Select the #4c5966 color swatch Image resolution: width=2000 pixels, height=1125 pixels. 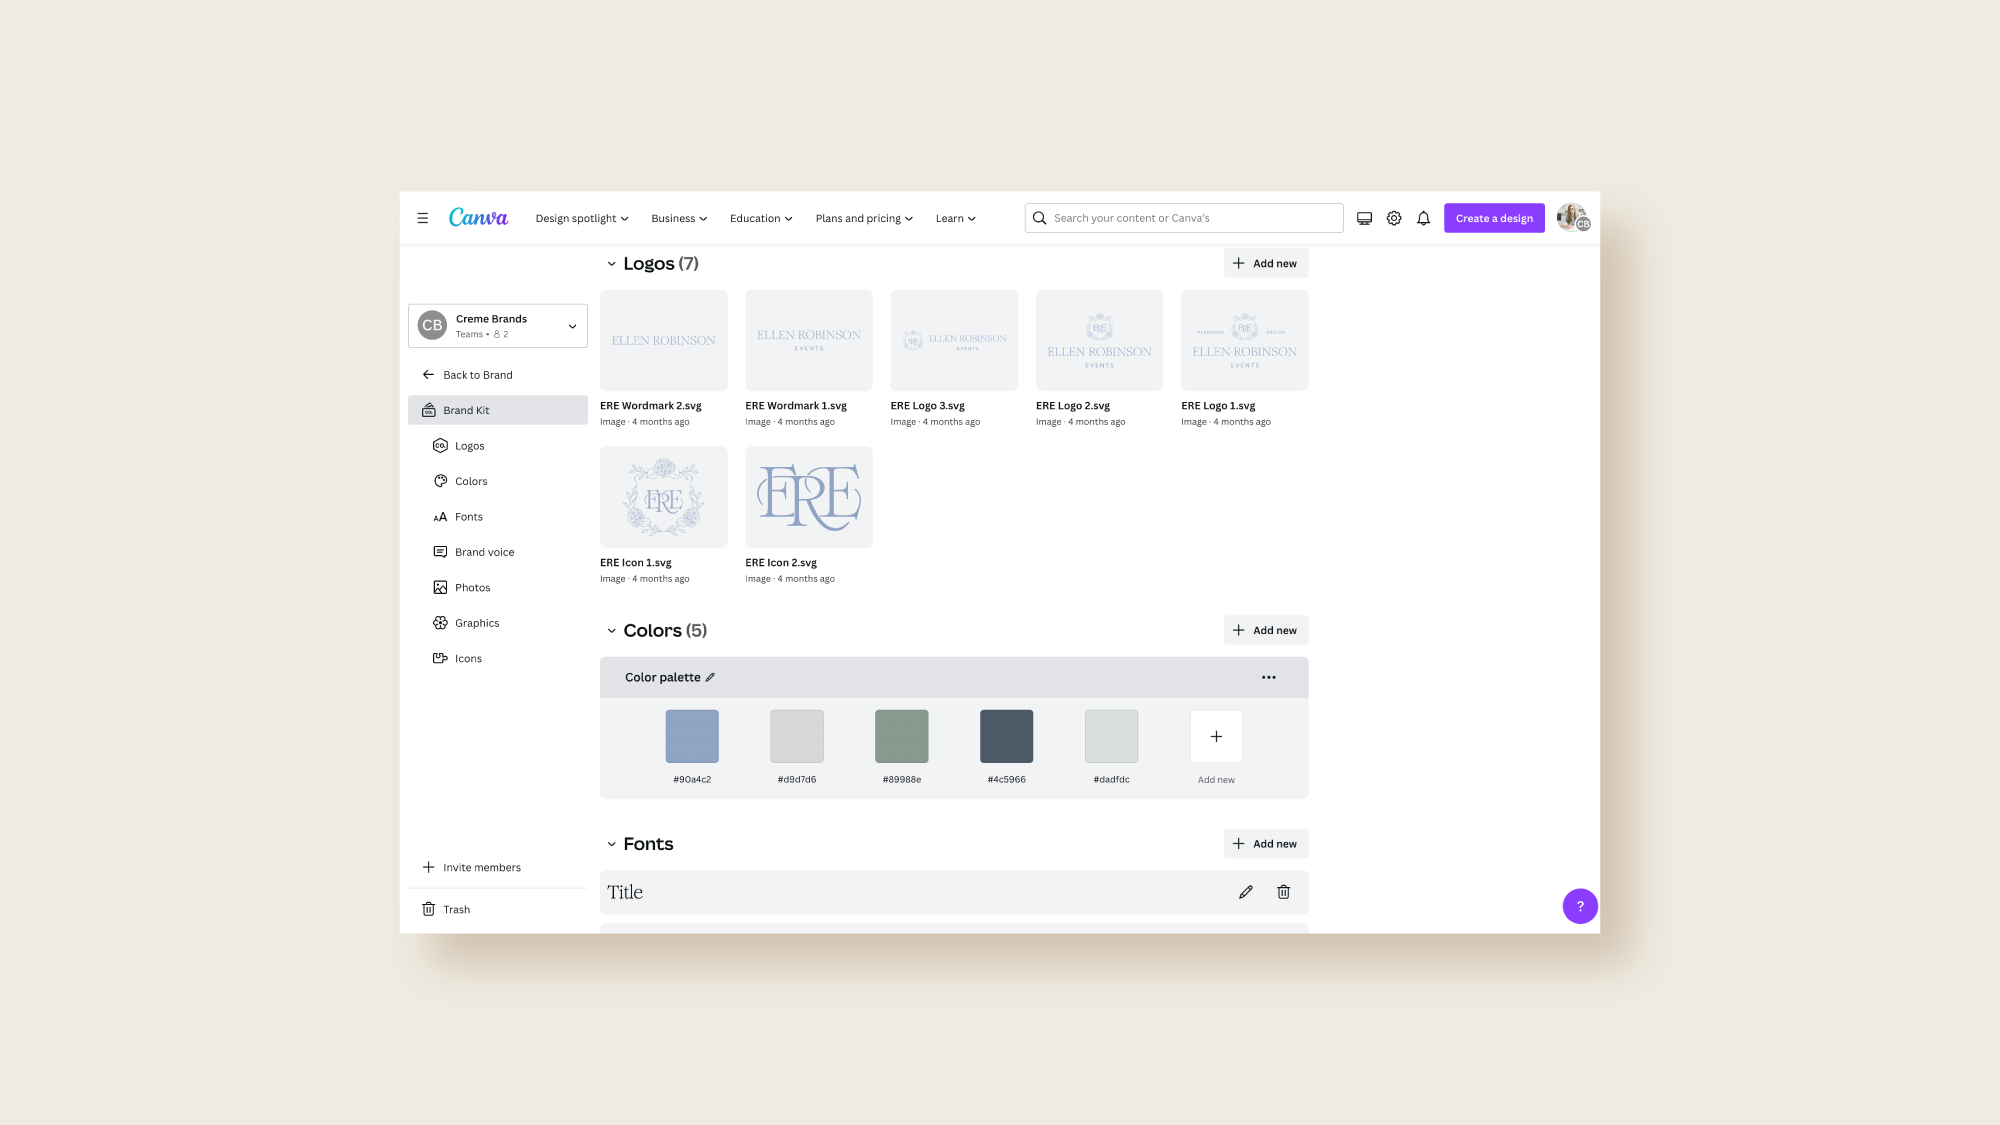tap(1006, 735)
